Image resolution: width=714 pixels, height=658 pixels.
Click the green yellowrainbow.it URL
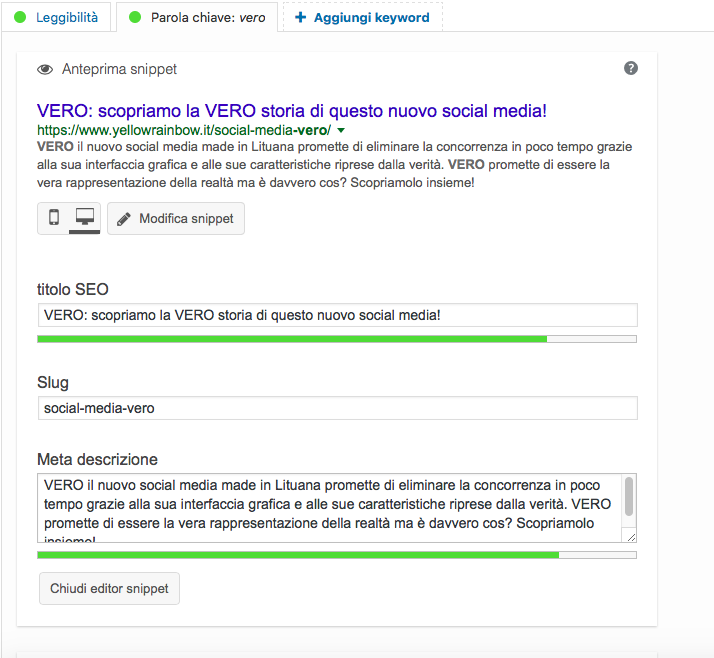(184, 130)
